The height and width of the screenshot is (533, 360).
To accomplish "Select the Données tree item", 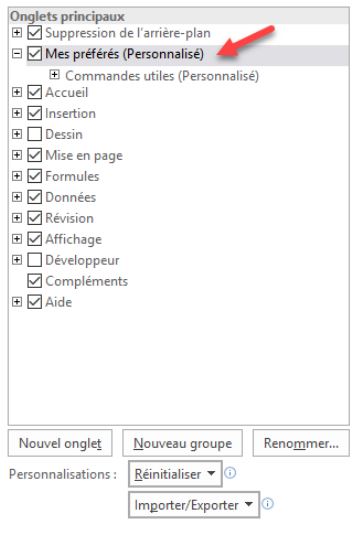I will [71, 197].
